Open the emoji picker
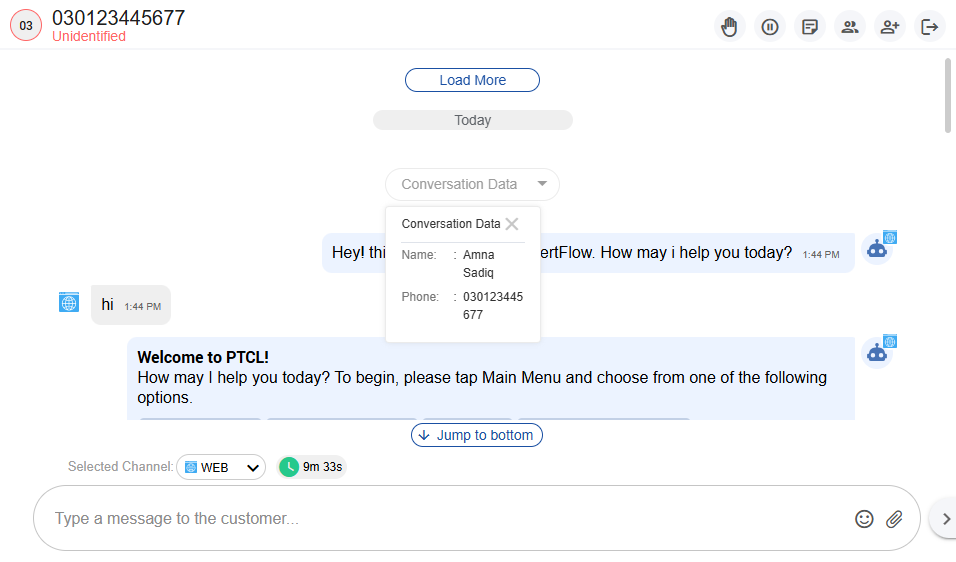 [865, 519]
